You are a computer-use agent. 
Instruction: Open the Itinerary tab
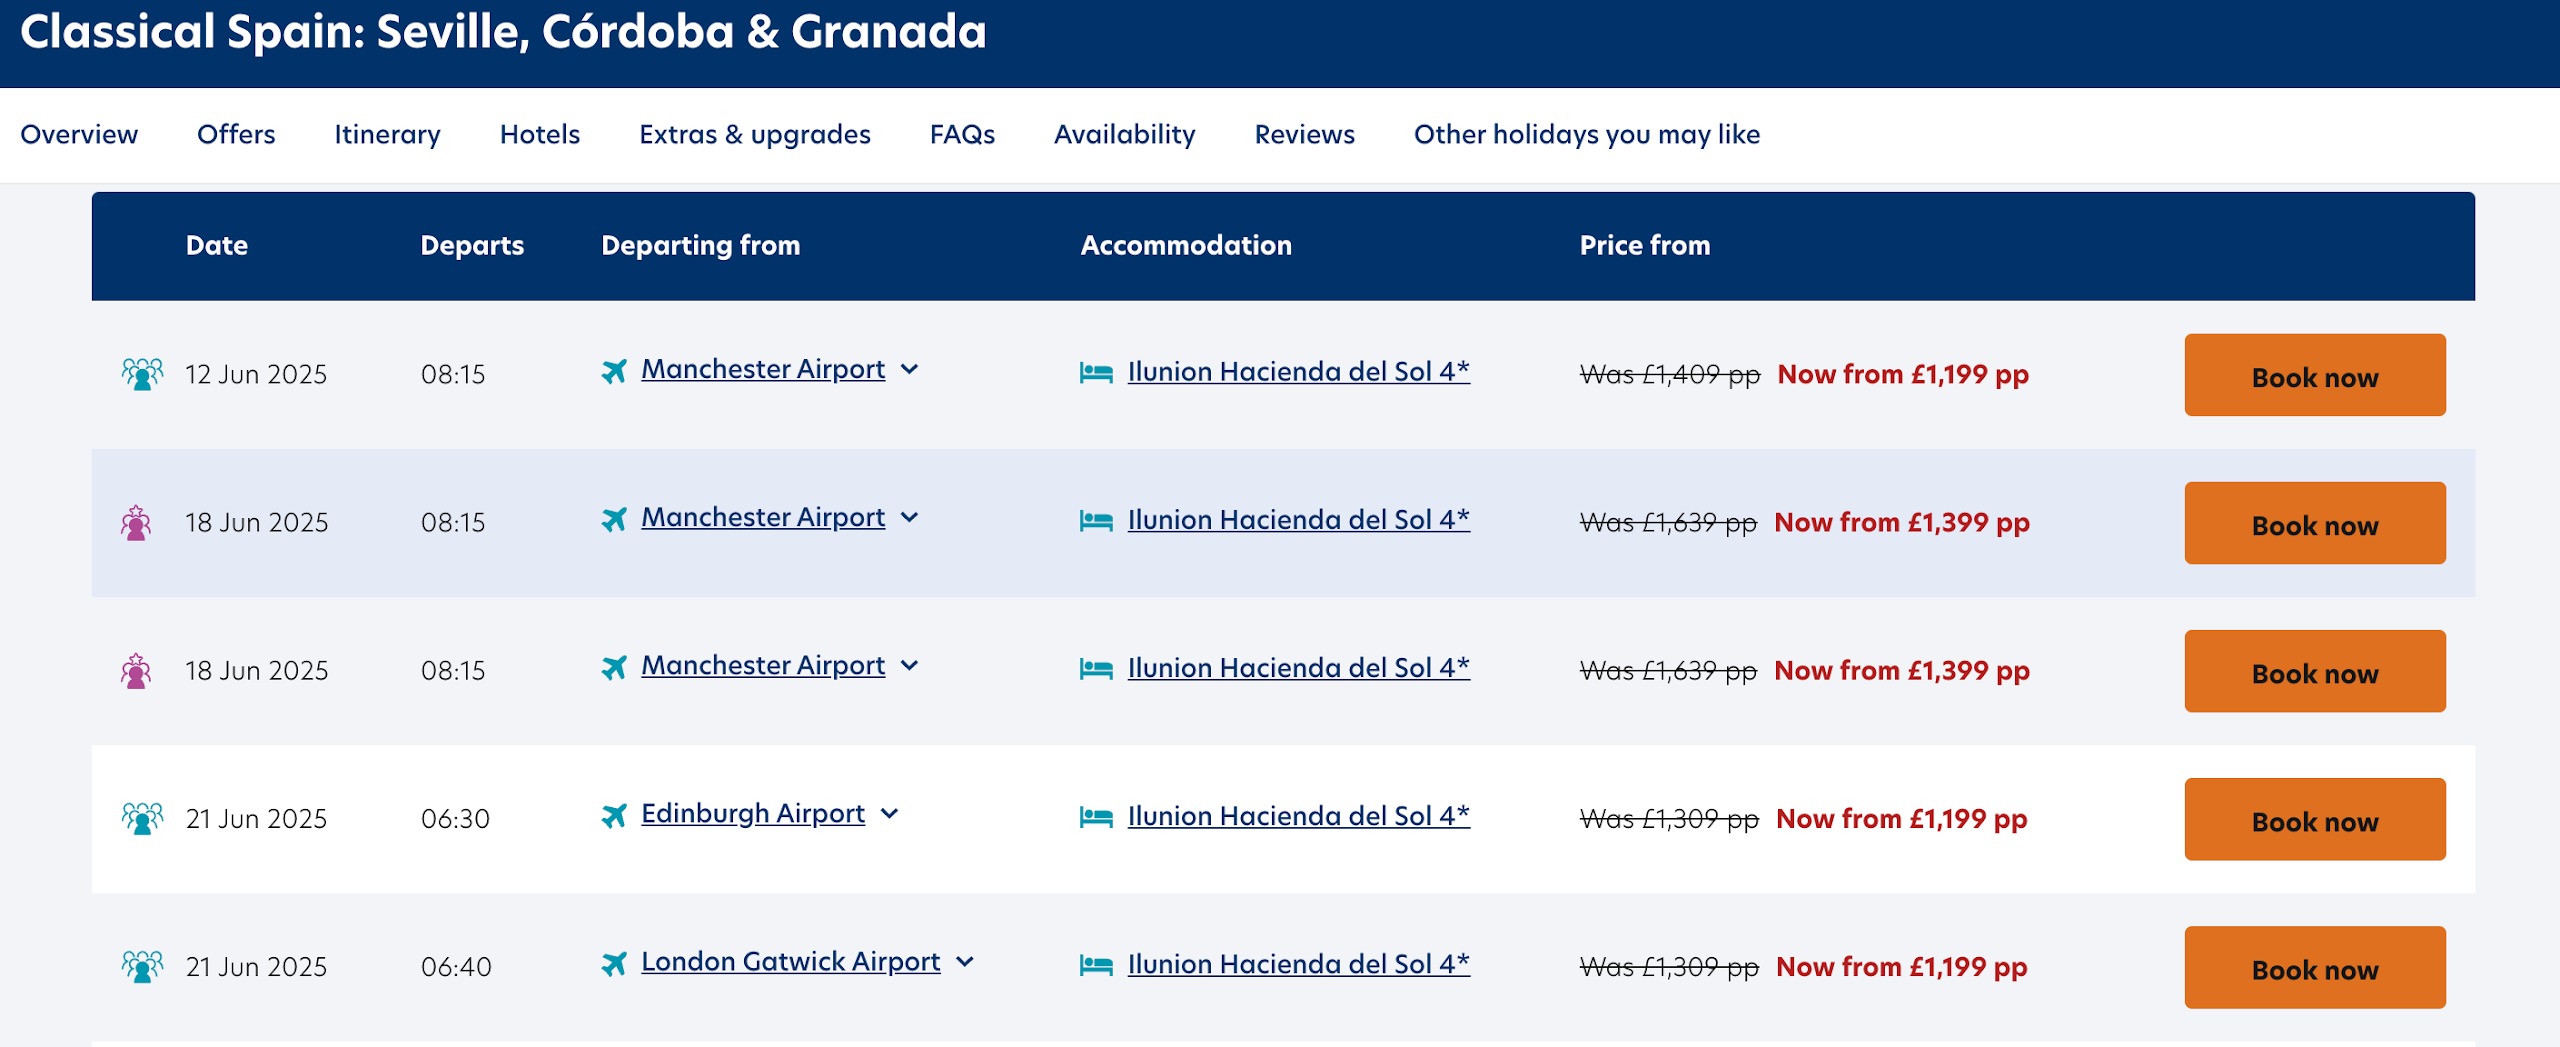point(387,134)
